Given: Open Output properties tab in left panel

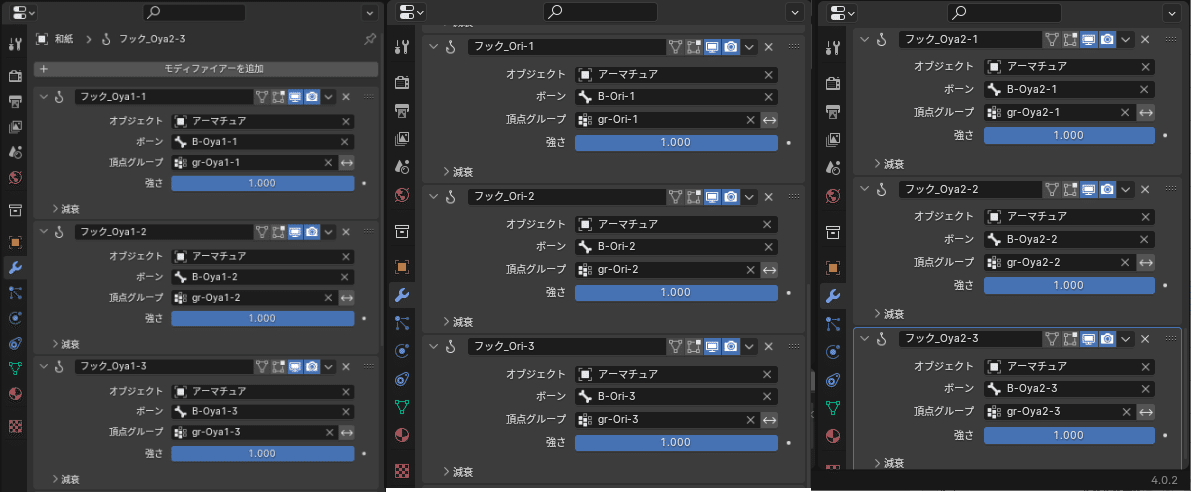Looking at the screenshot, I should click(x=15, y=101).
